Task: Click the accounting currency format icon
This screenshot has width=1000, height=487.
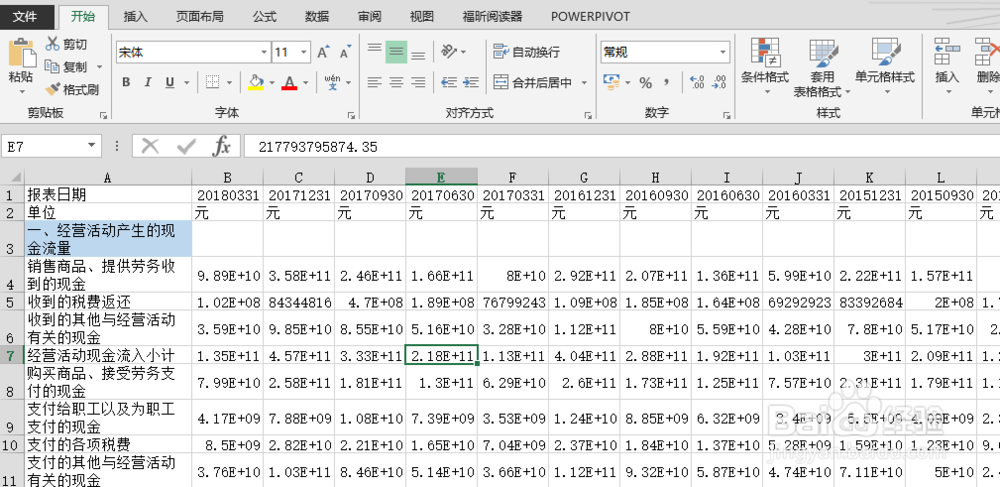Action: point(612,82)
